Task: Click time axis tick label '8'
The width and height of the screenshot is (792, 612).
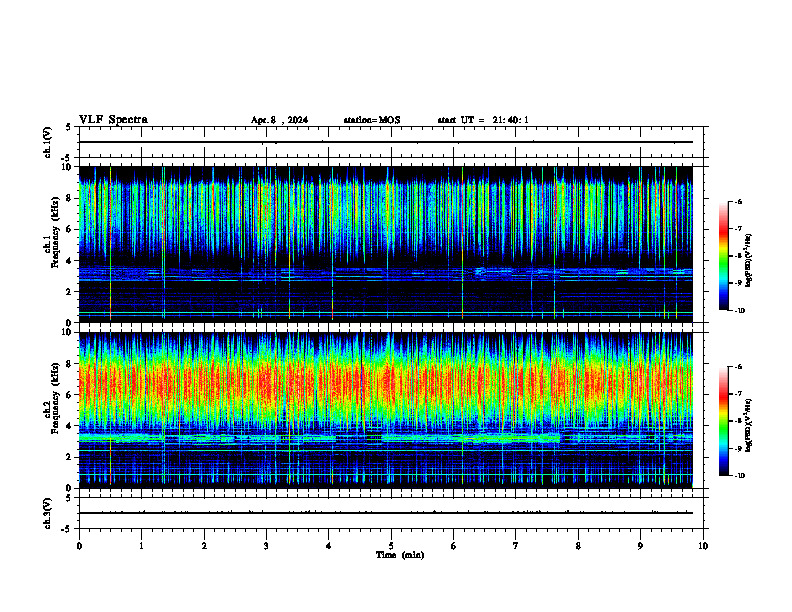Action: (578, 546)
